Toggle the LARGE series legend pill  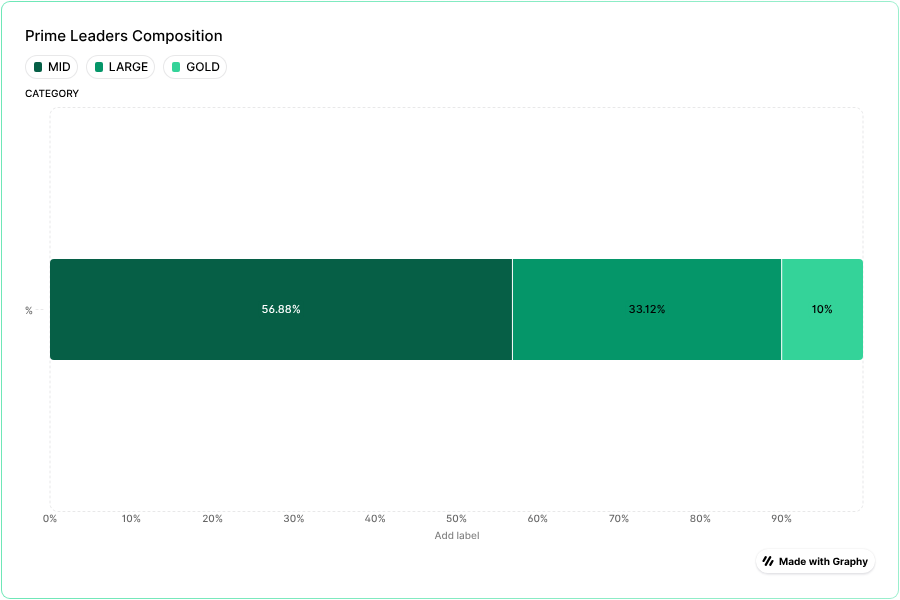120,67
